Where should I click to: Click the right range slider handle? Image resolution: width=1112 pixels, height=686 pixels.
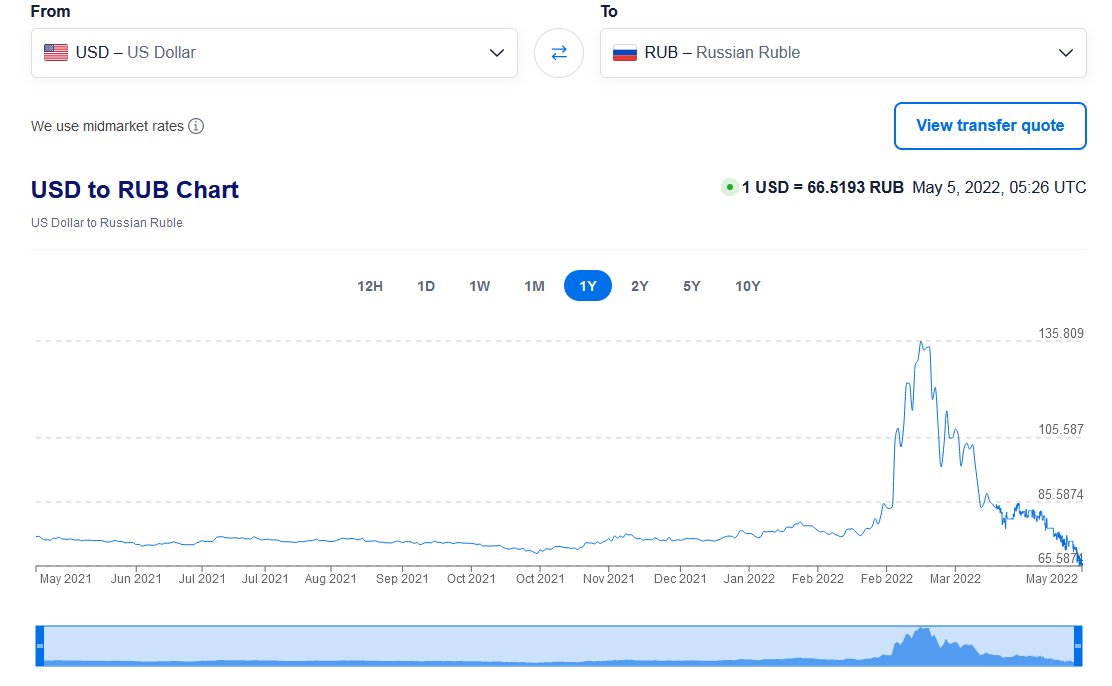(1078, 645)
